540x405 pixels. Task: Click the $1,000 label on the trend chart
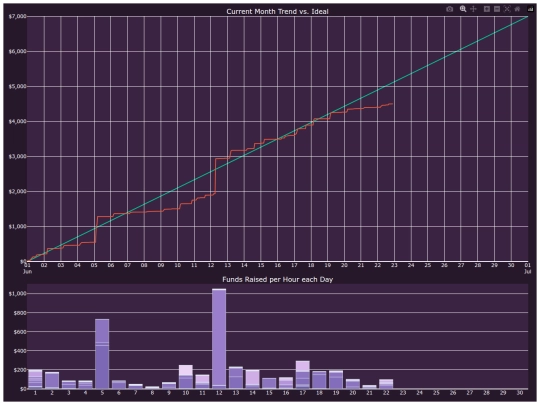click(x=17, y=227)
